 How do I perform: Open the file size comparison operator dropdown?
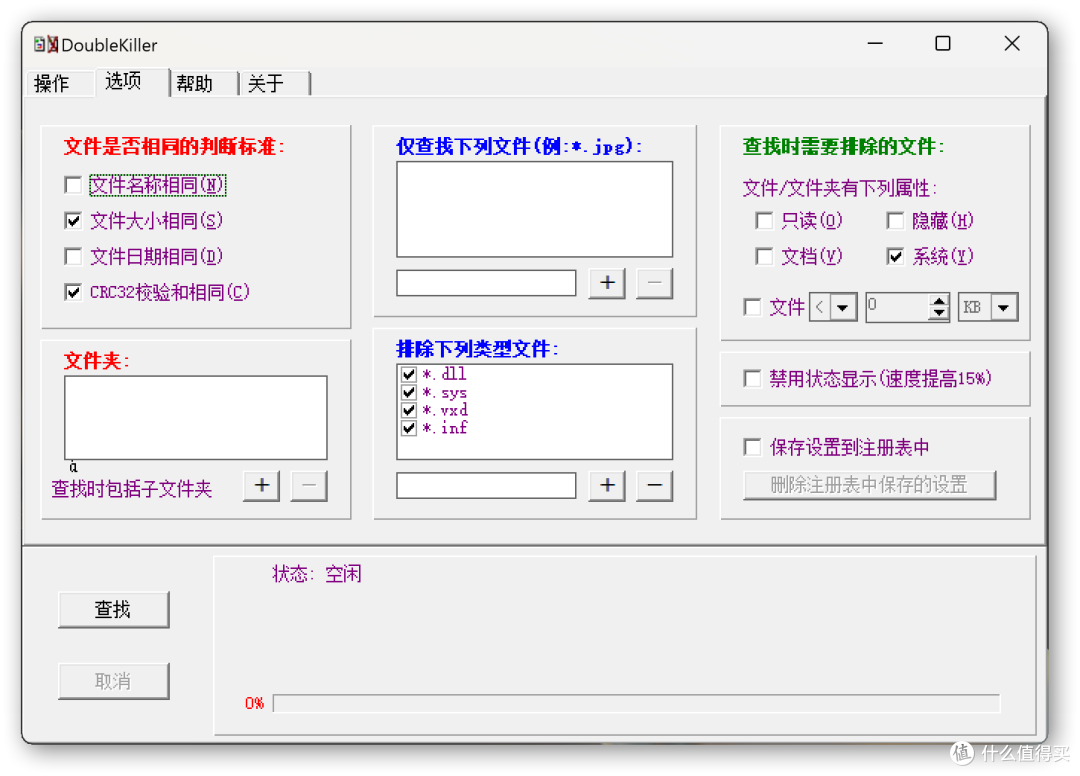843,307
